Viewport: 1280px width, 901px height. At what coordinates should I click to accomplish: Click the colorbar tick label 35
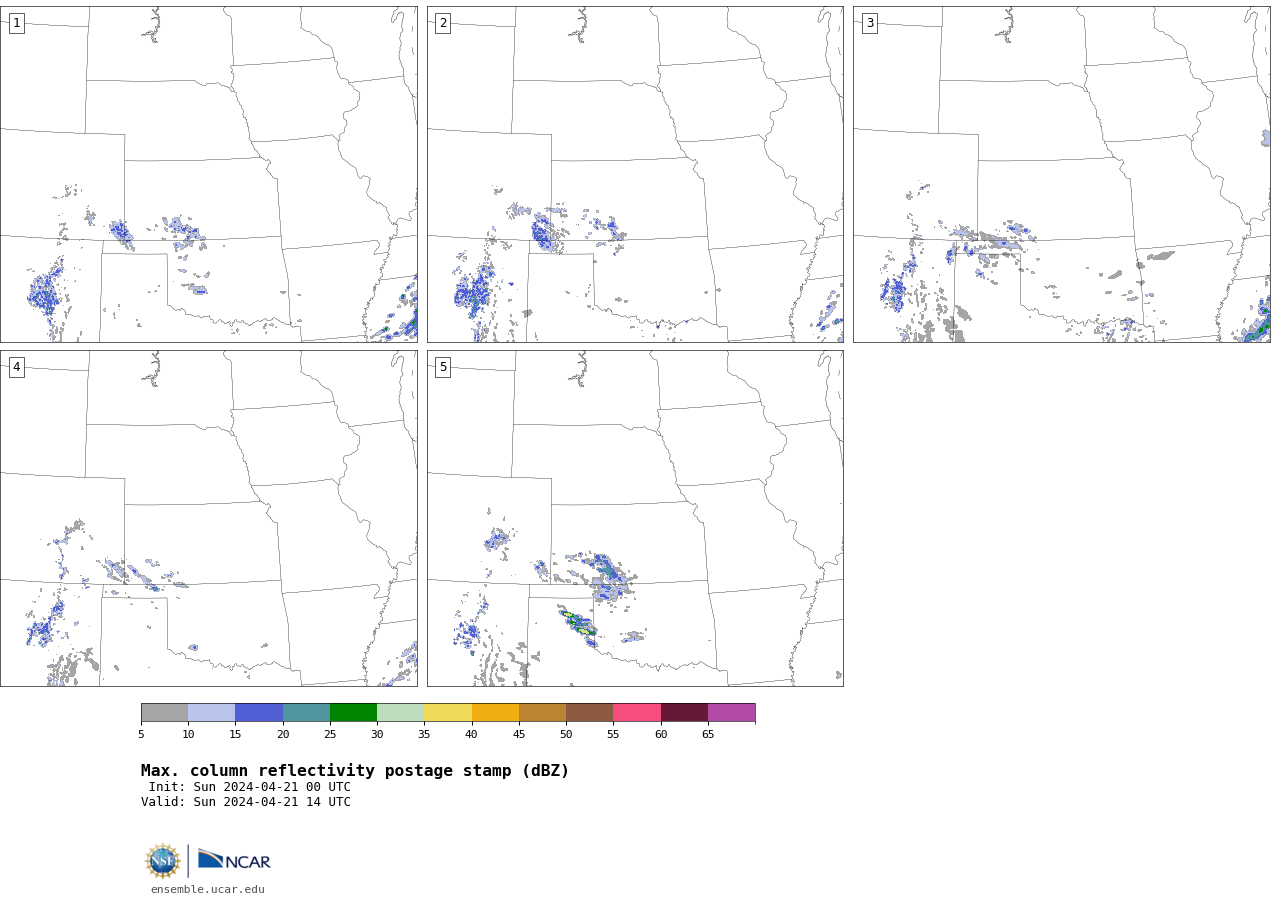424,734
